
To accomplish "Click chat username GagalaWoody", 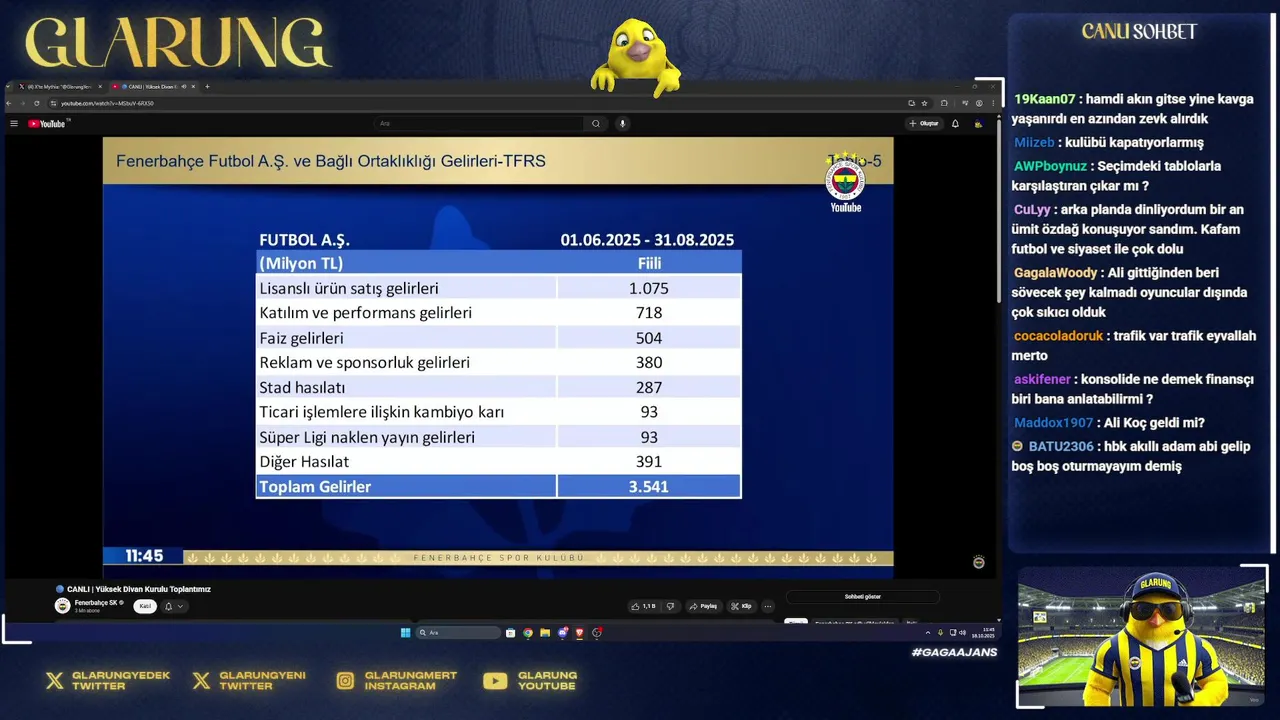I will [1056, 273].
